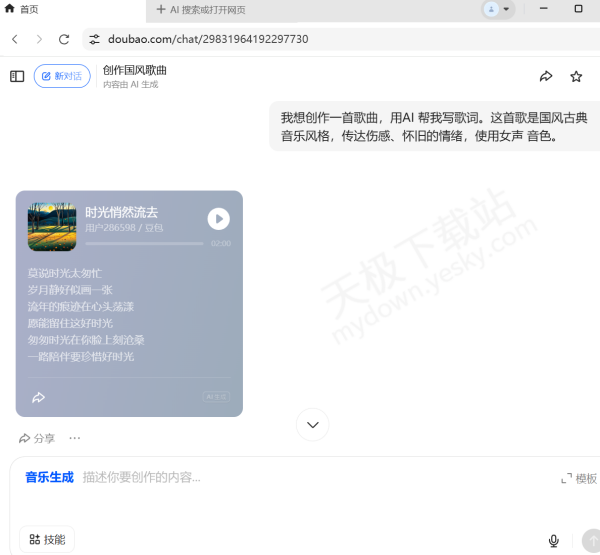Screen dimensions: 600x555
Task: Focus the 音乐生成 description input field
Action: click(300, 478)
